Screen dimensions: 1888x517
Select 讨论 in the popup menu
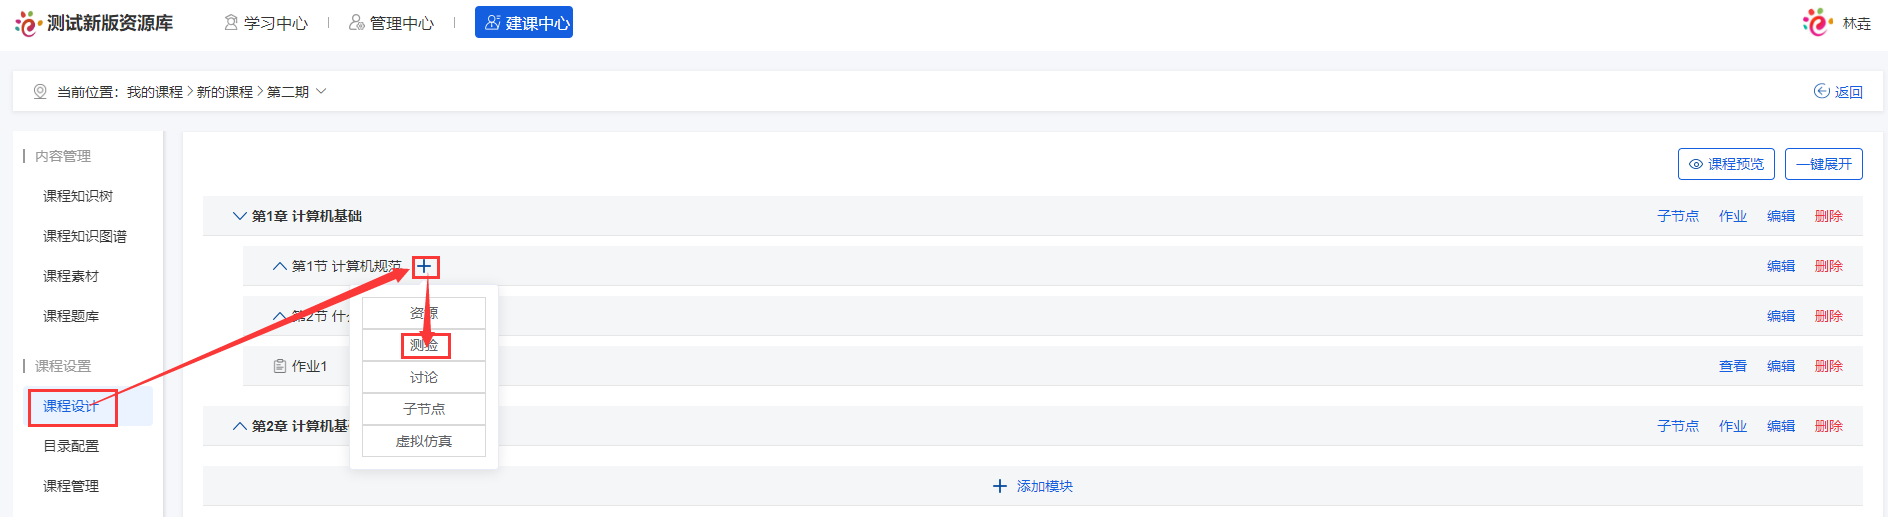point(424,377)
